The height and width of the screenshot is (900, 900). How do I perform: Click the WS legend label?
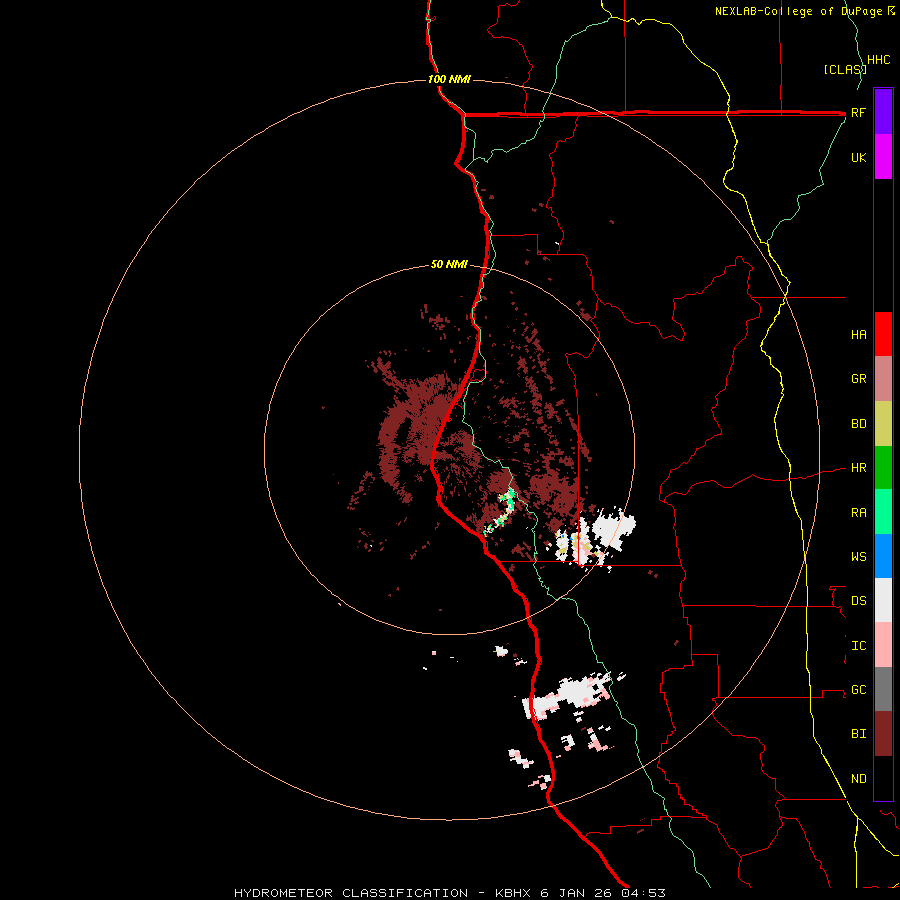858,557
